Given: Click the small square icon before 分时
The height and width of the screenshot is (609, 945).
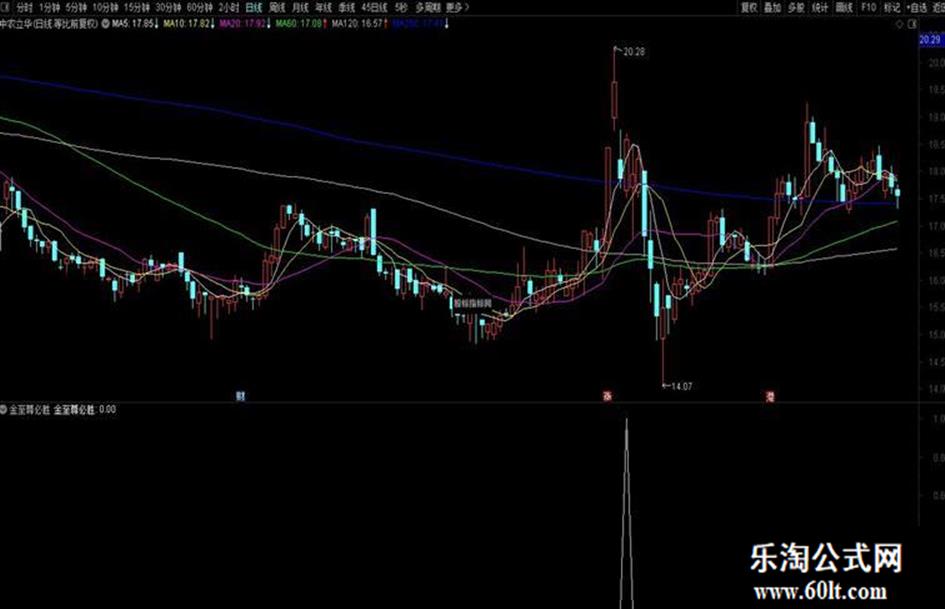Looking at the screenshot, I should 5,7.
